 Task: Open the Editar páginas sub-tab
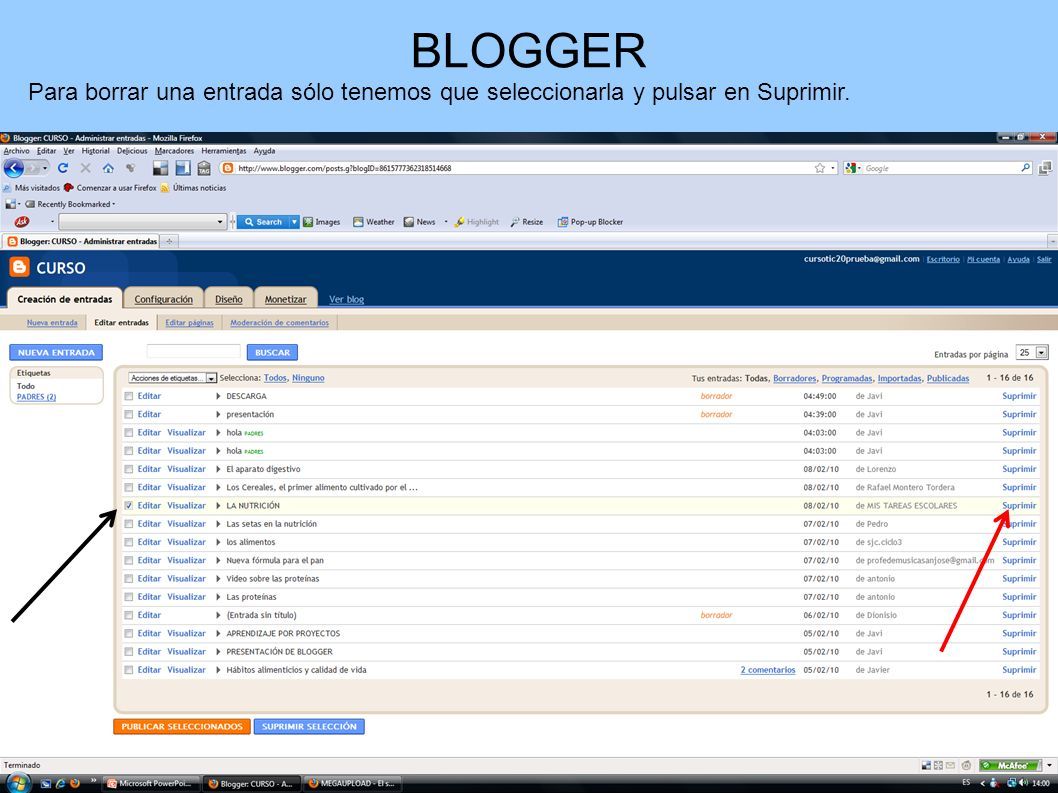click(x=190, y=323)
